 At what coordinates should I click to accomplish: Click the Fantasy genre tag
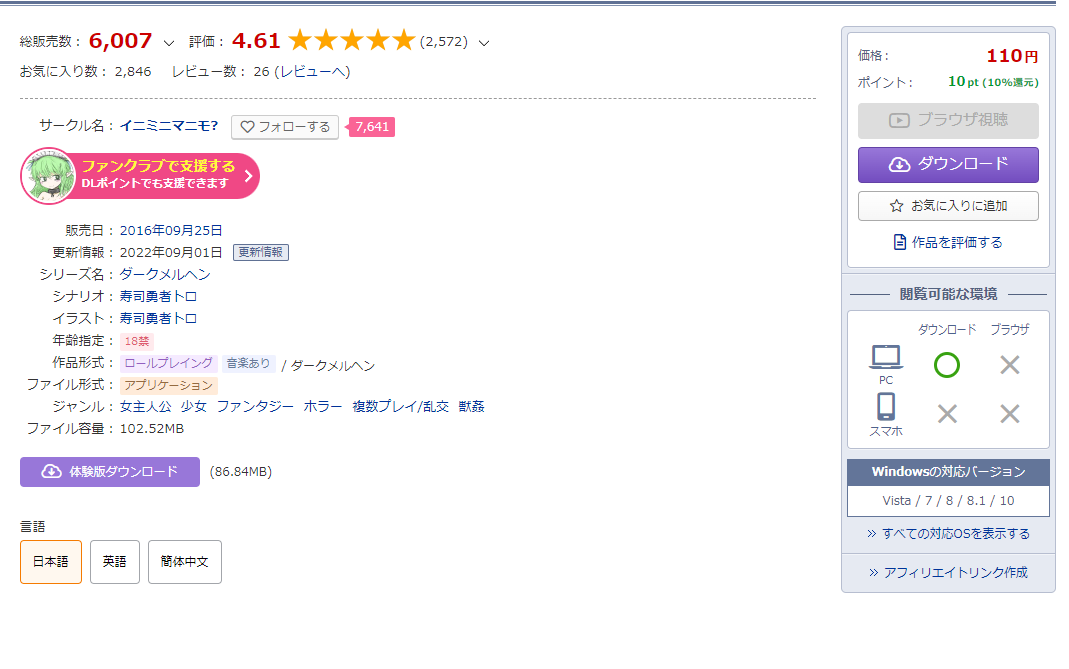tap(255, 407)
